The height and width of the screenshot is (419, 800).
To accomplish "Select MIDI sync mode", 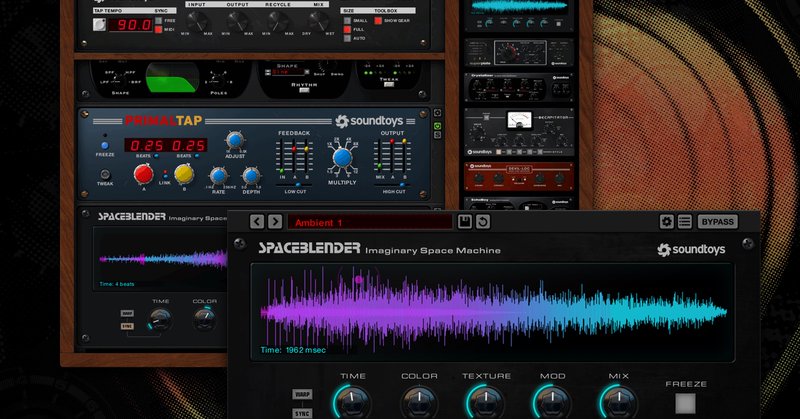I will click(158, 30).
